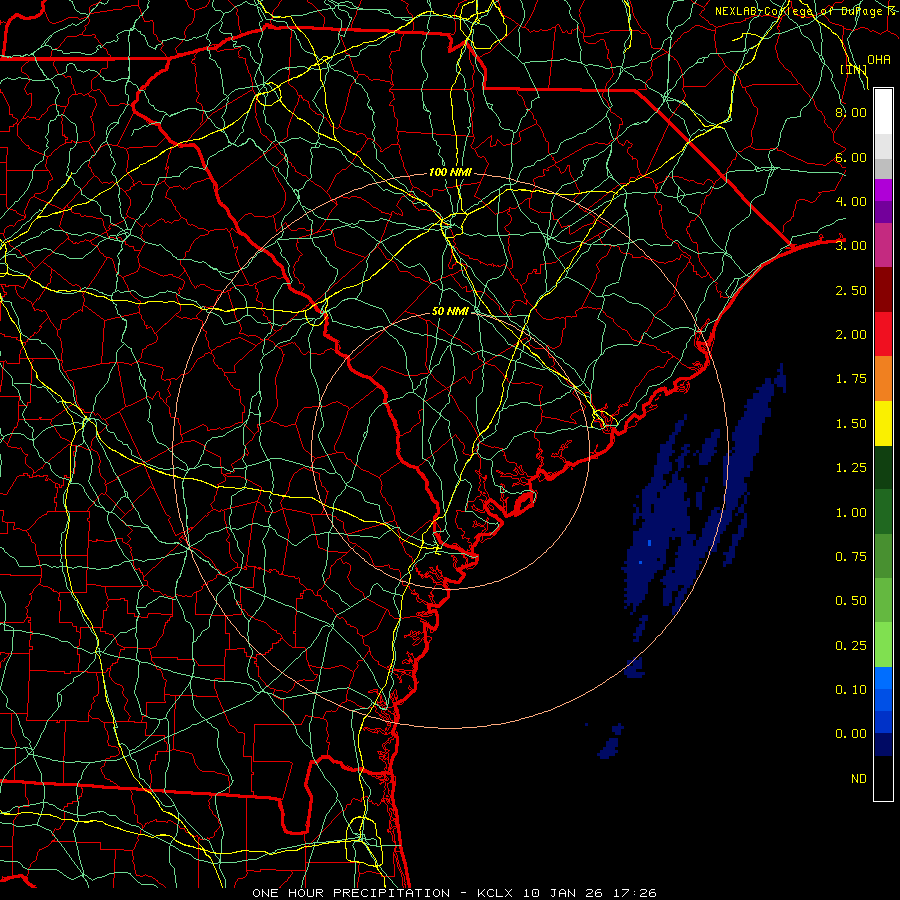
Task: Click the ONE HOUR PRECIPITATION title text
Action: (351, 893)
